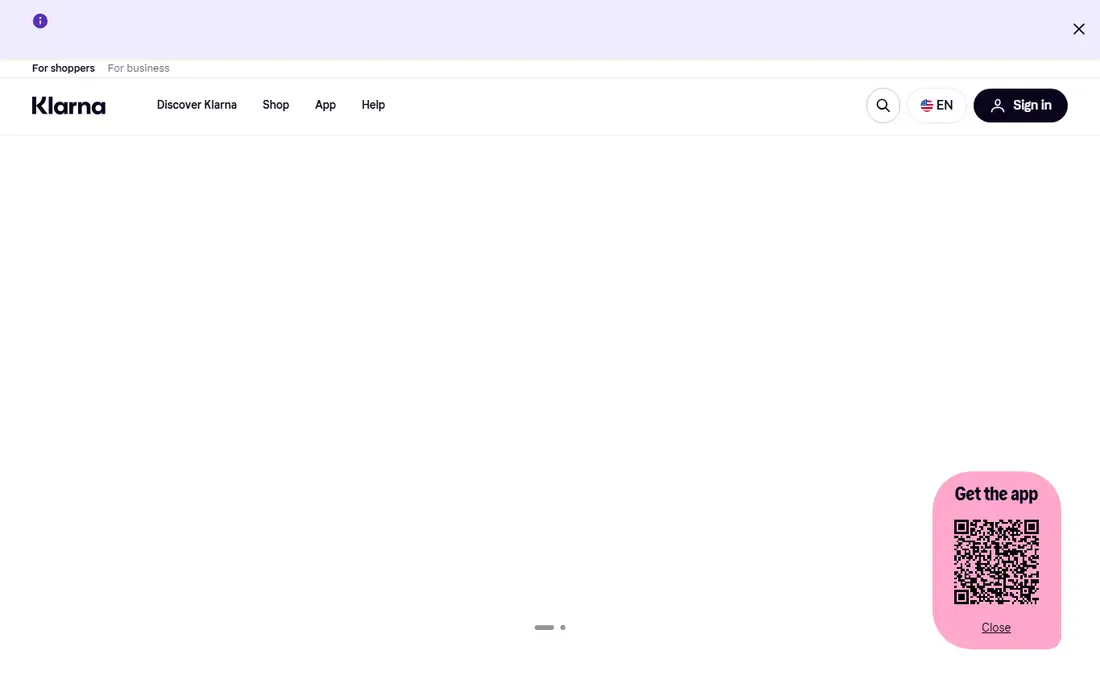Switch to For shoppers tab
The image size is (1100, 688).
[x=63, y=68]
